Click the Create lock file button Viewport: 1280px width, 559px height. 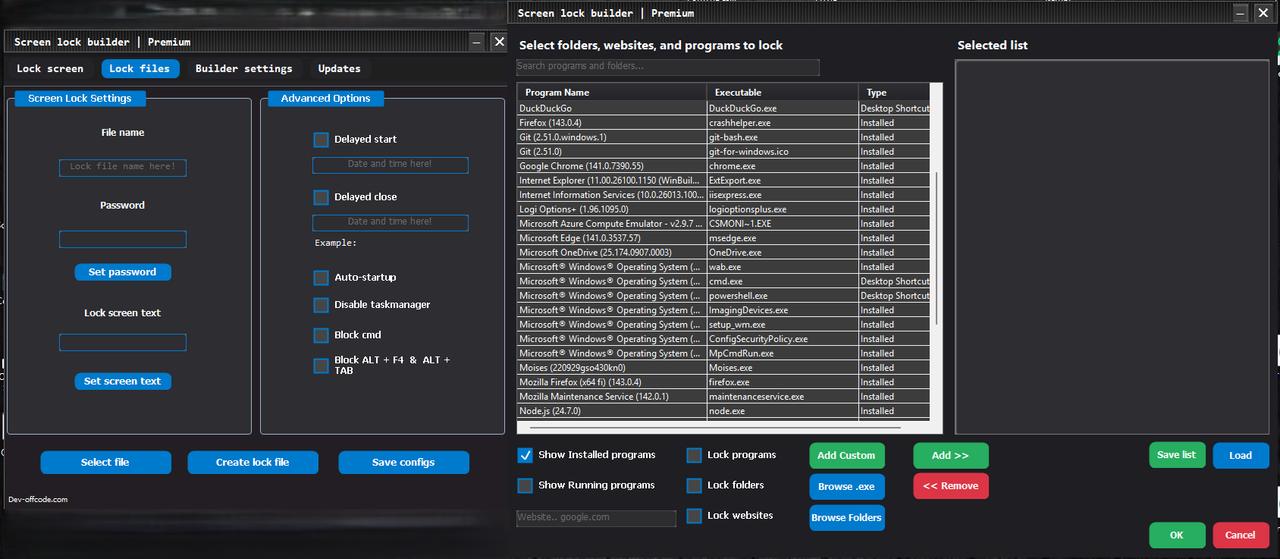[x=253, y=462]
